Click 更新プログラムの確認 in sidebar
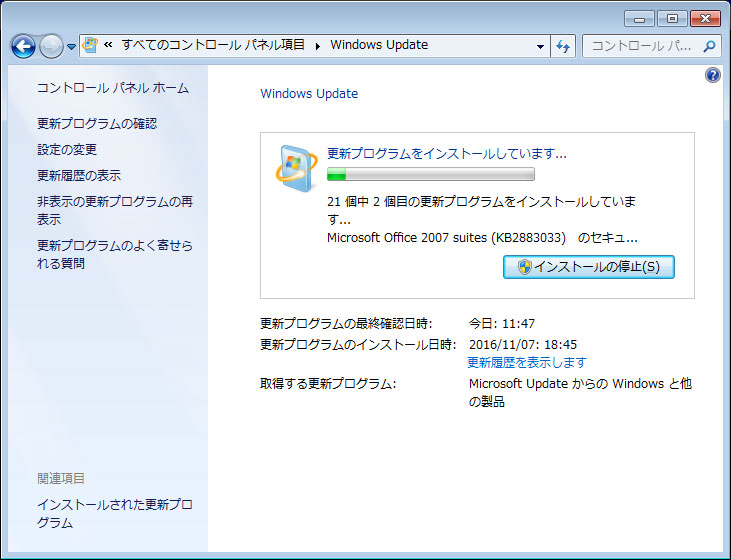This screenshot has height=560, width=731. pyautogui.click(x=97, y=124)
